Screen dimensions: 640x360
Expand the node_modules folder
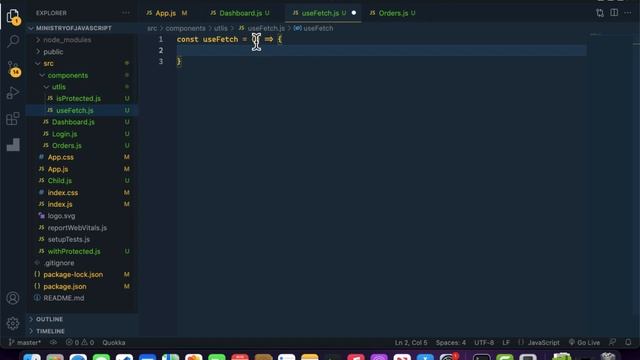pyautogui.click(x=67, y=40)
